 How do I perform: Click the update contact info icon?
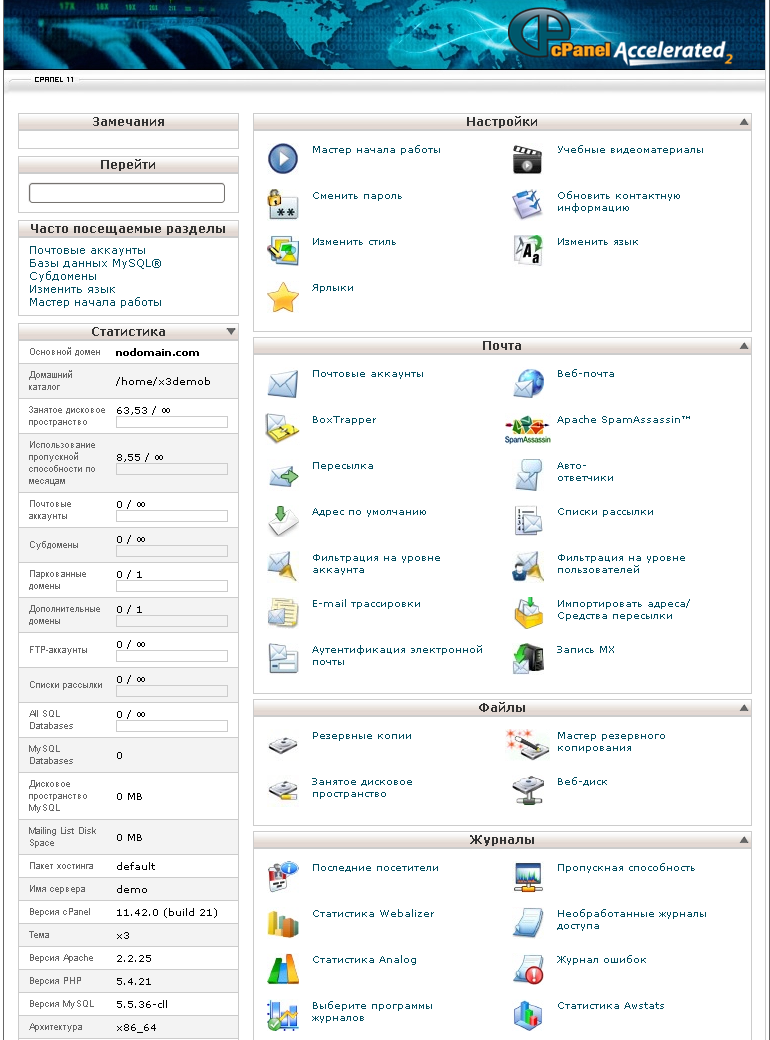[x=528, y=204]
